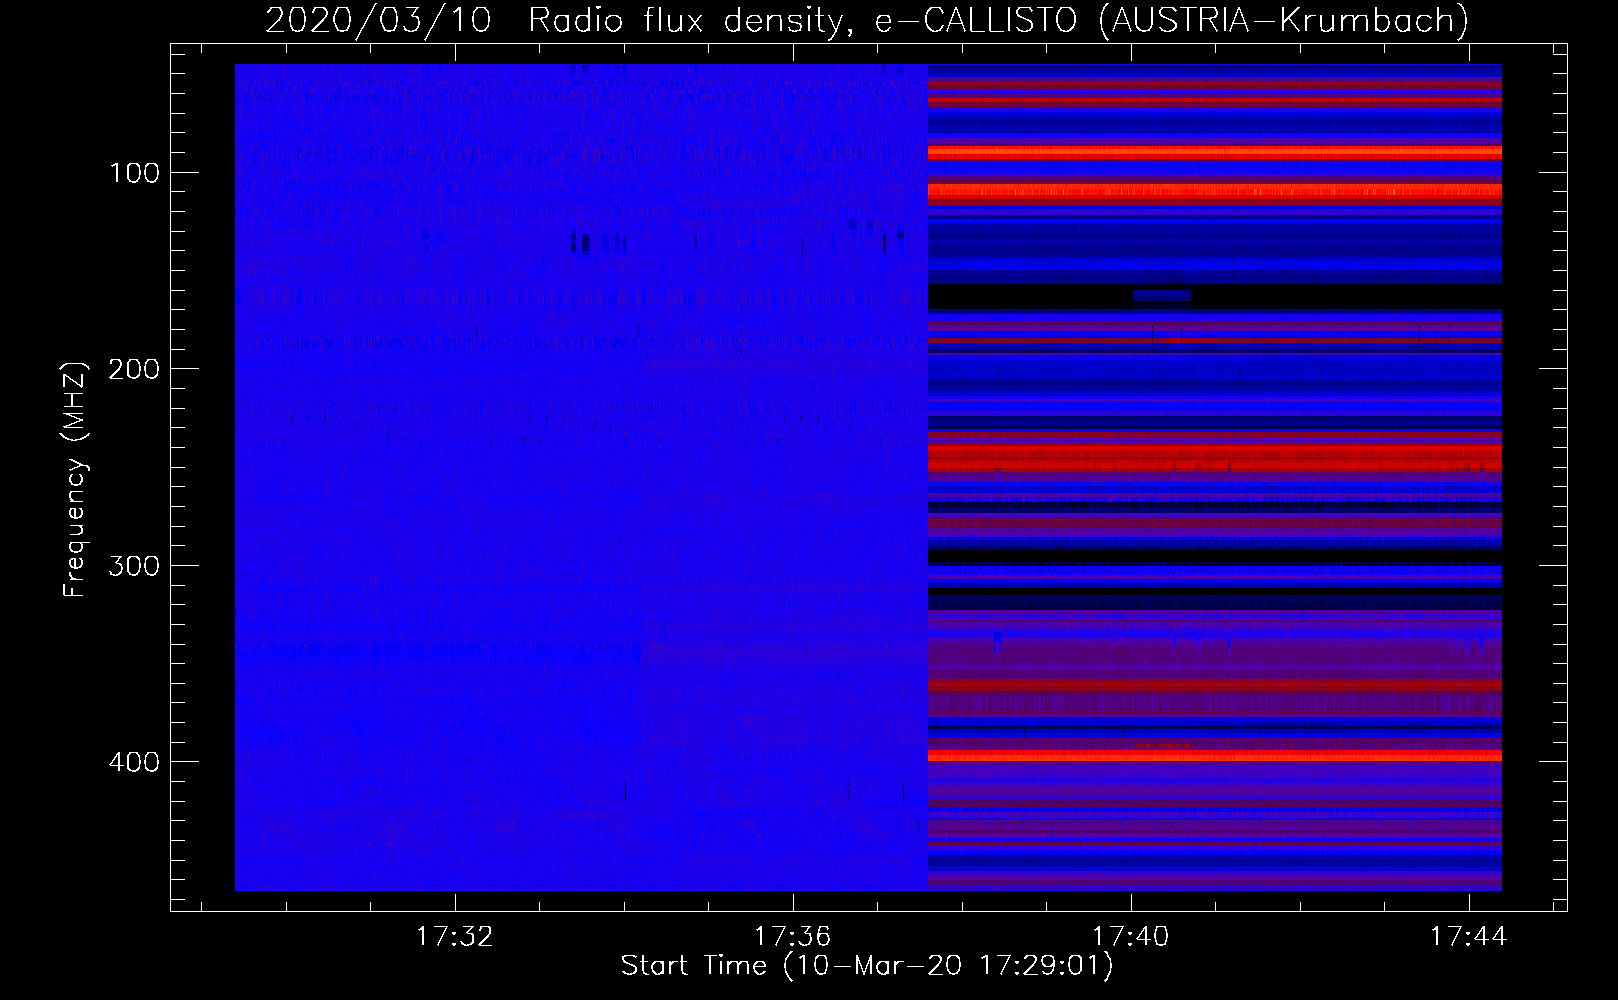This screenshot has height=1000, width=1618.
Task: Click the Frequency (MHZ) axis title
Action: pos(76,479)
